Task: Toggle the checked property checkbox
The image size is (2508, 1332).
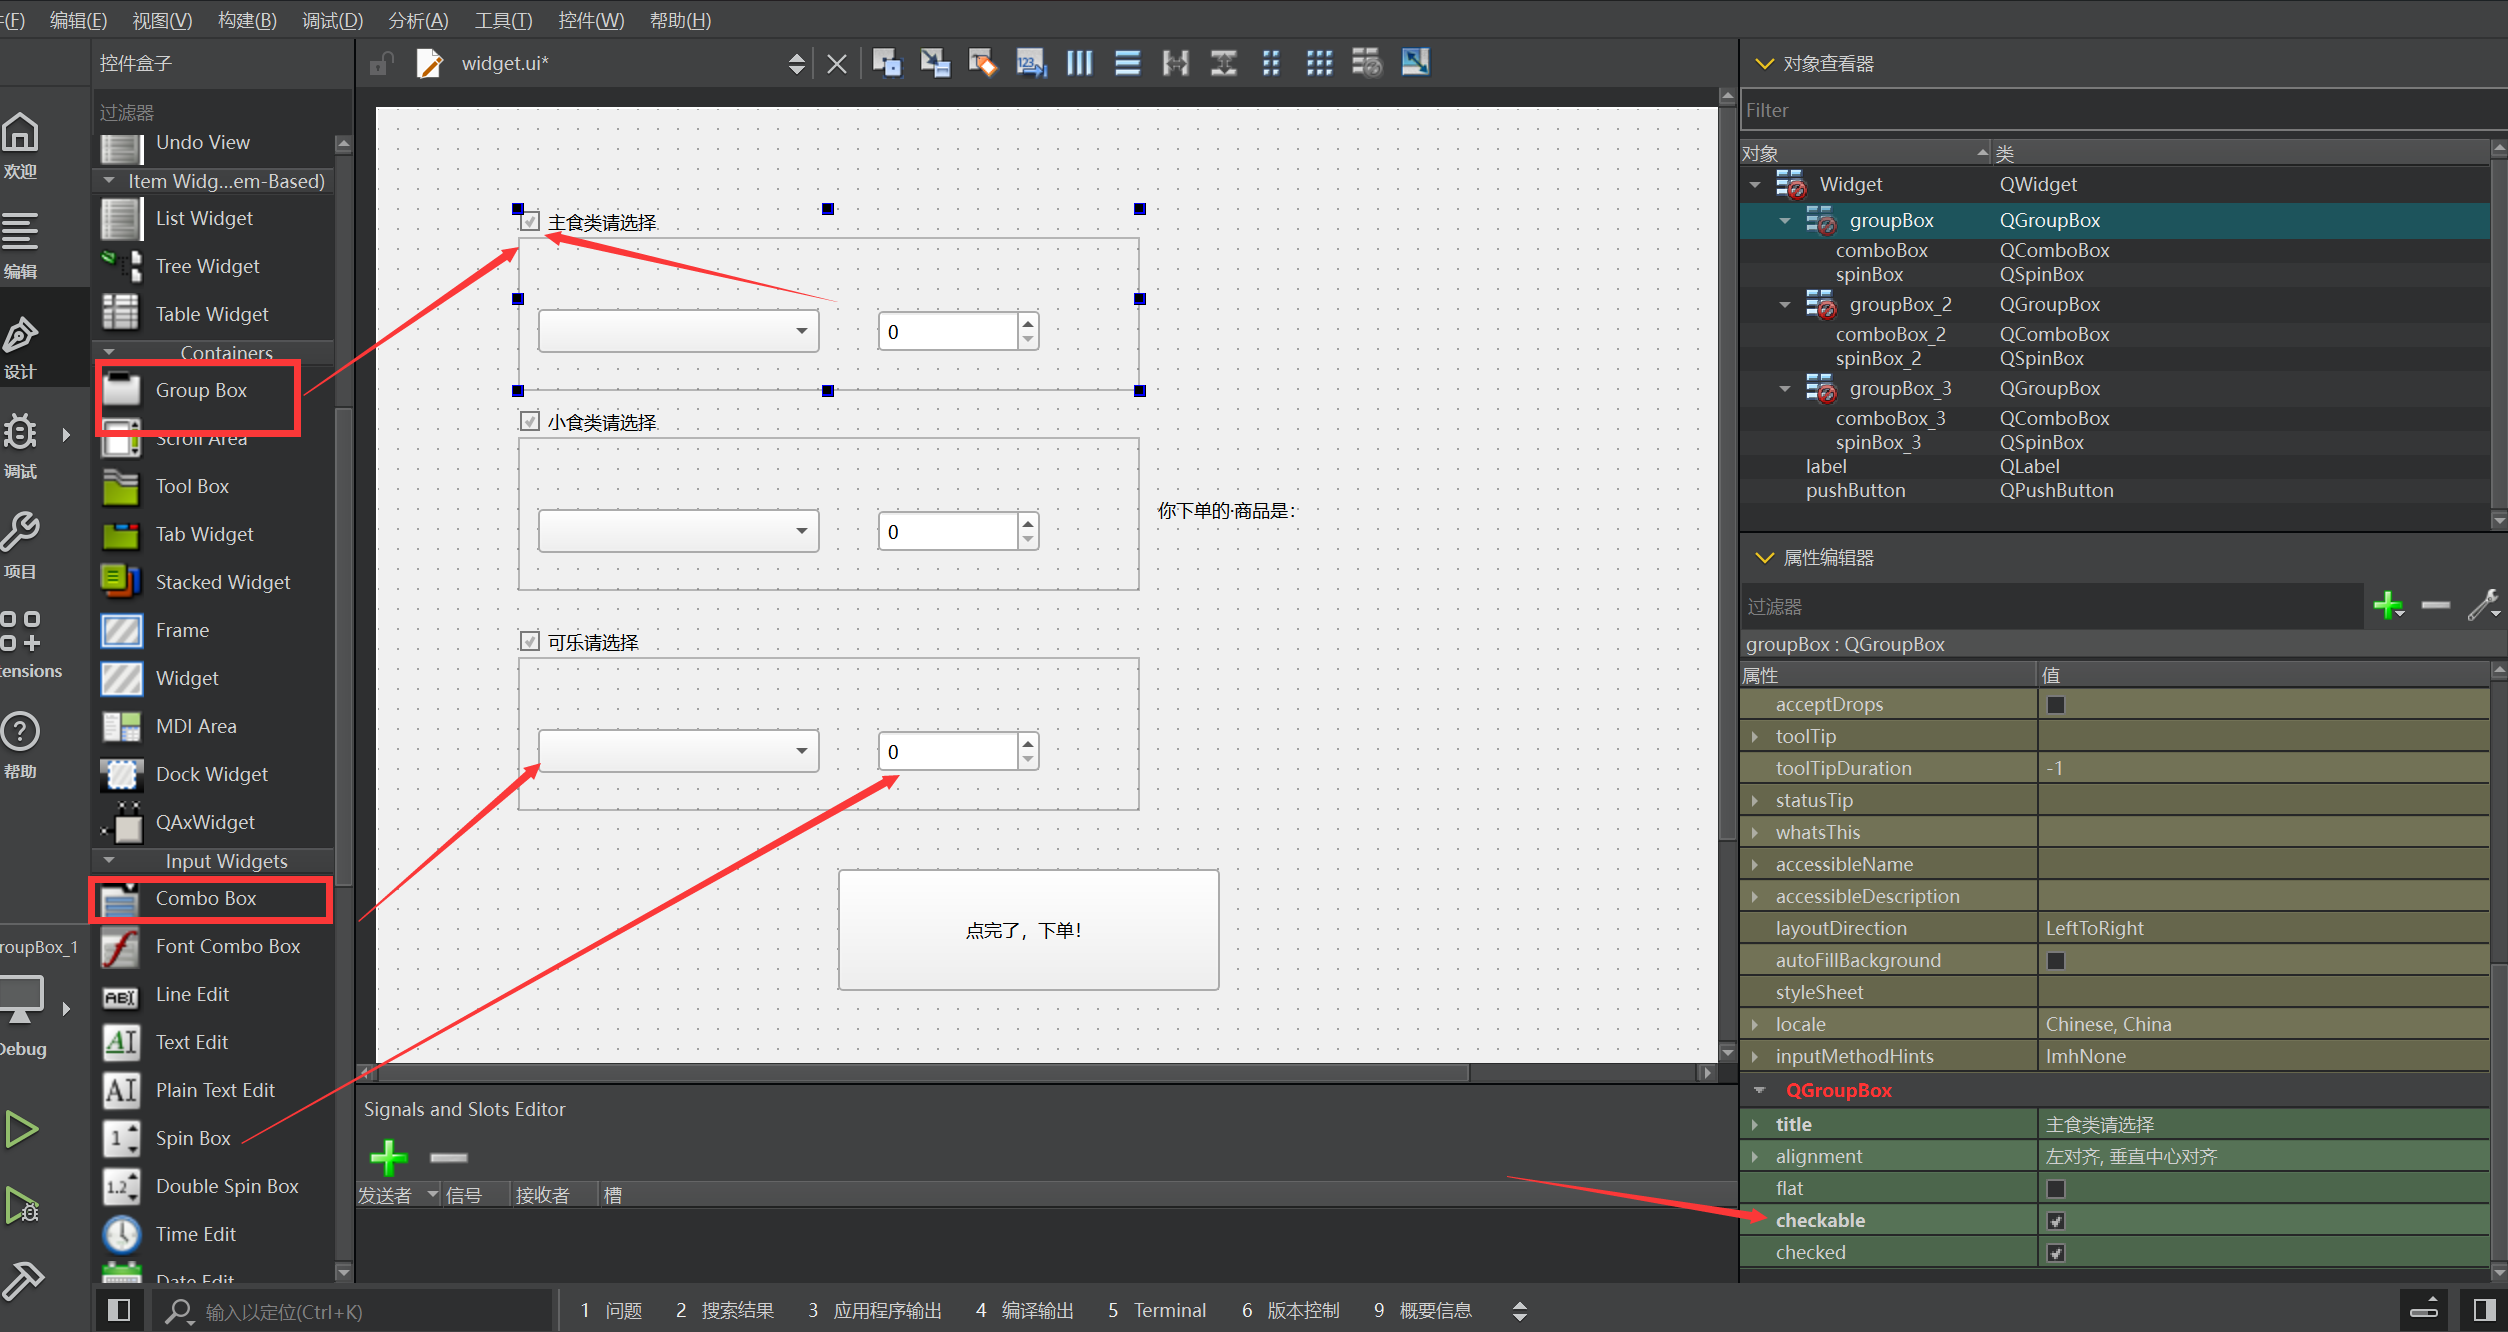Action: 2056,1253
